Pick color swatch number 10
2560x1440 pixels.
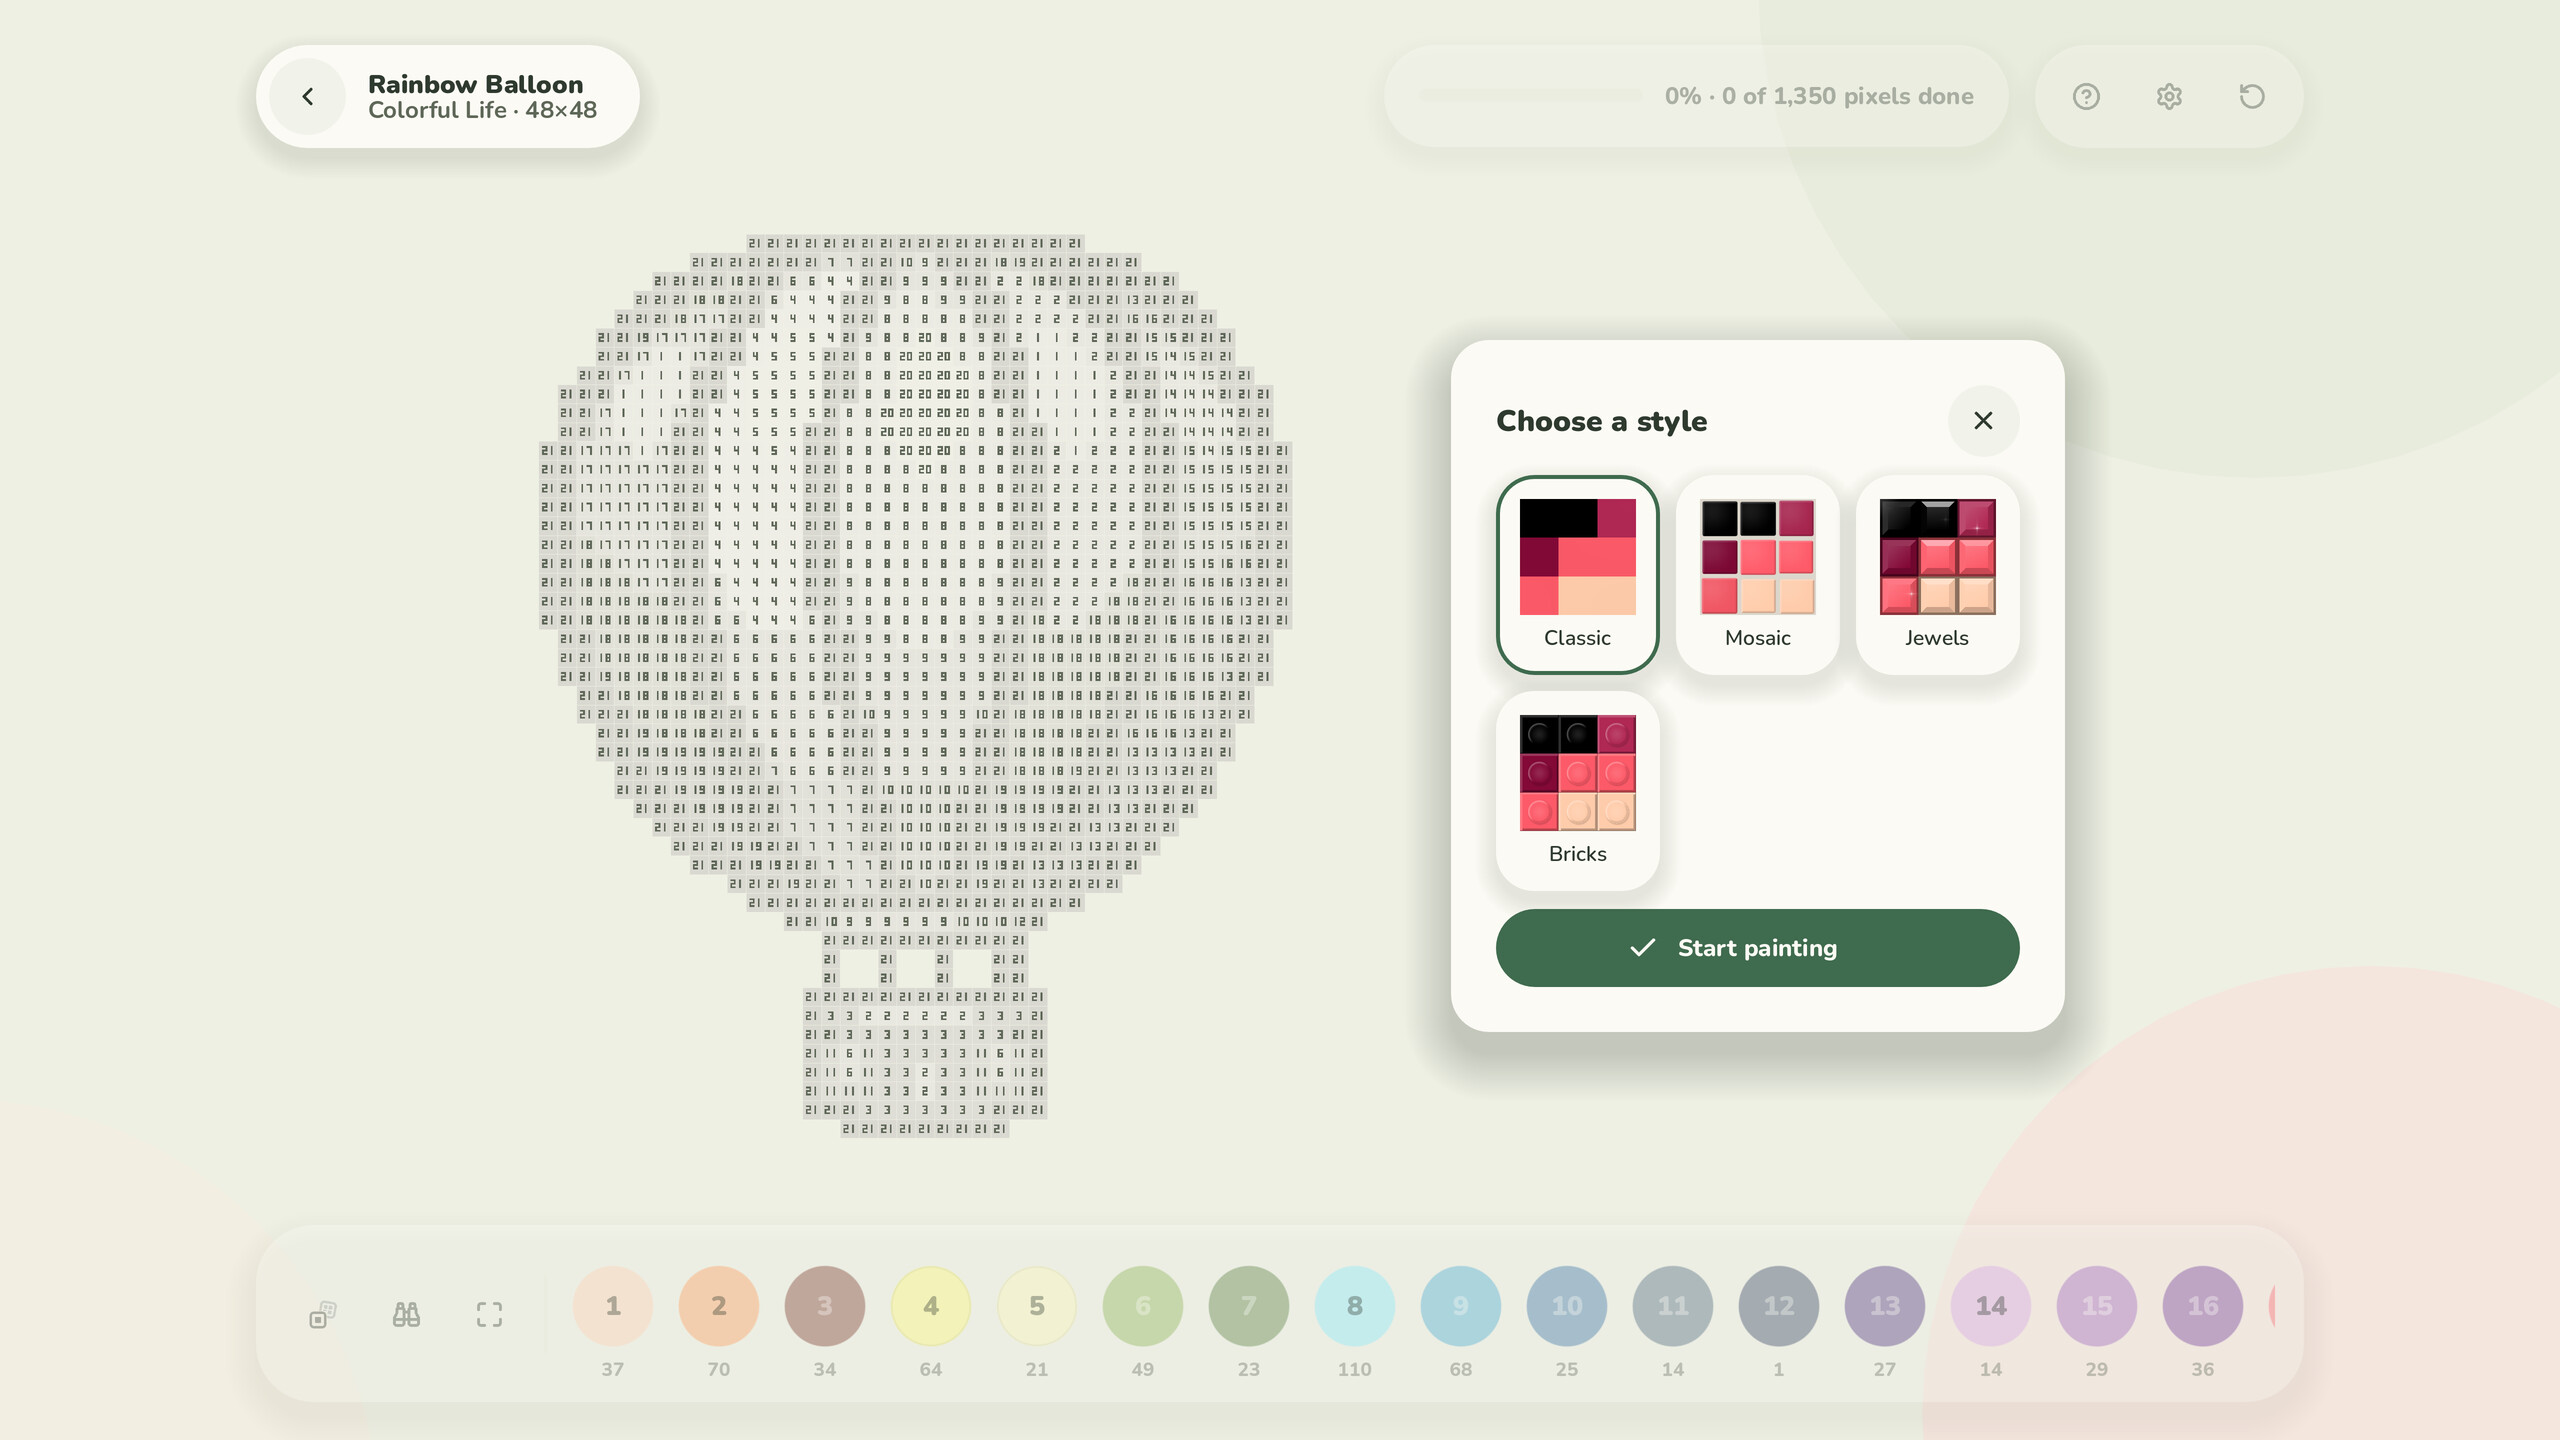click(x=1567, y=1306)
